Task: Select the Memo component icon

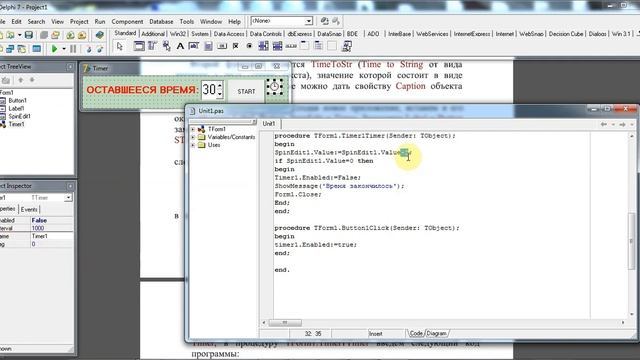Action: (208, 46)
